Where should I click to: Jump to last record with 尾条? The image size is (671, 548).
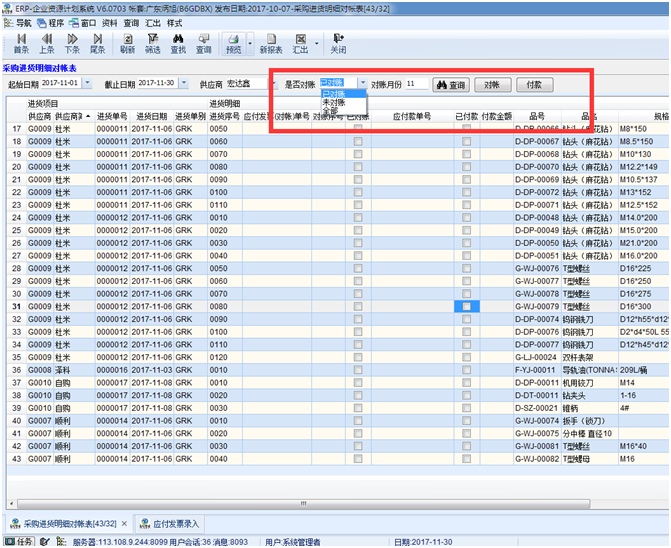pyautogui.click(x=98, y=42)
